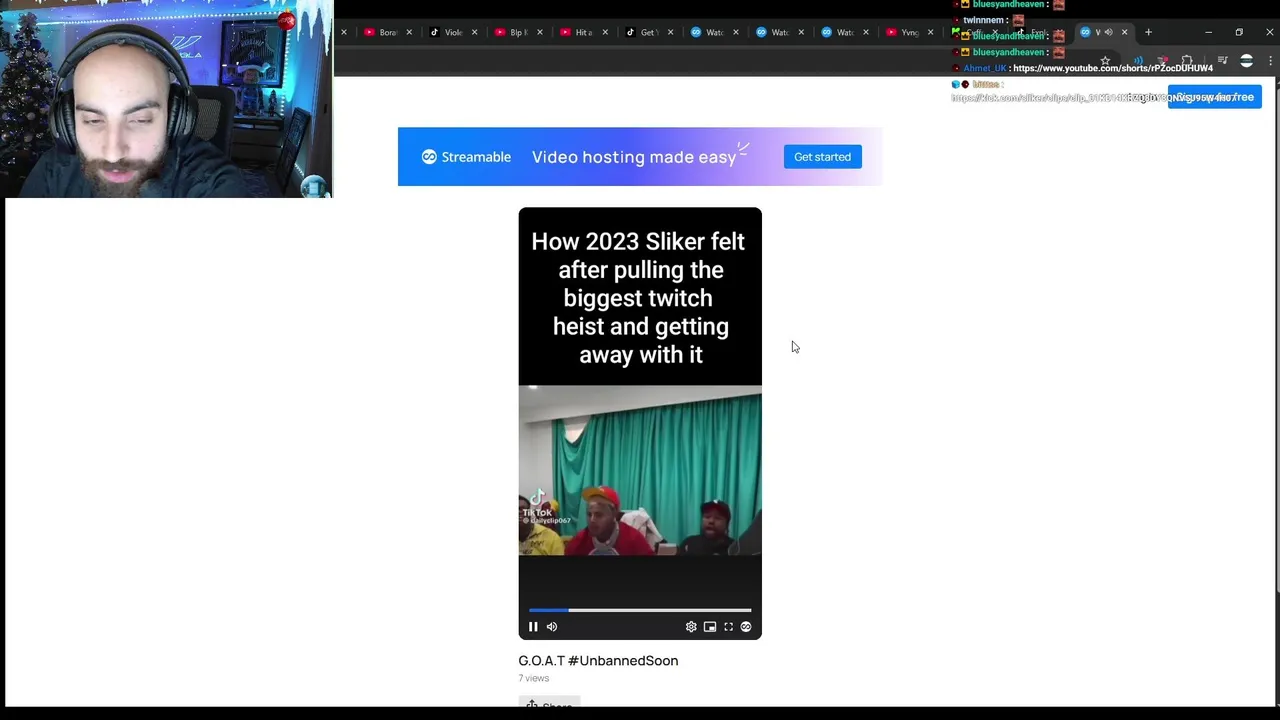Screen dimensions: 1280x720
Task: Mute the video using speaker icon
Action: click(552, 627)
